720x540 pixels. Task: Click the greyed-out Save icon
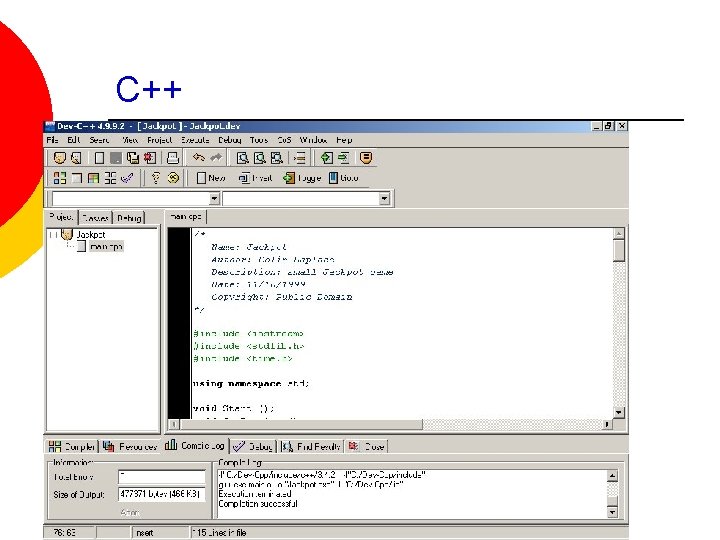116,158
